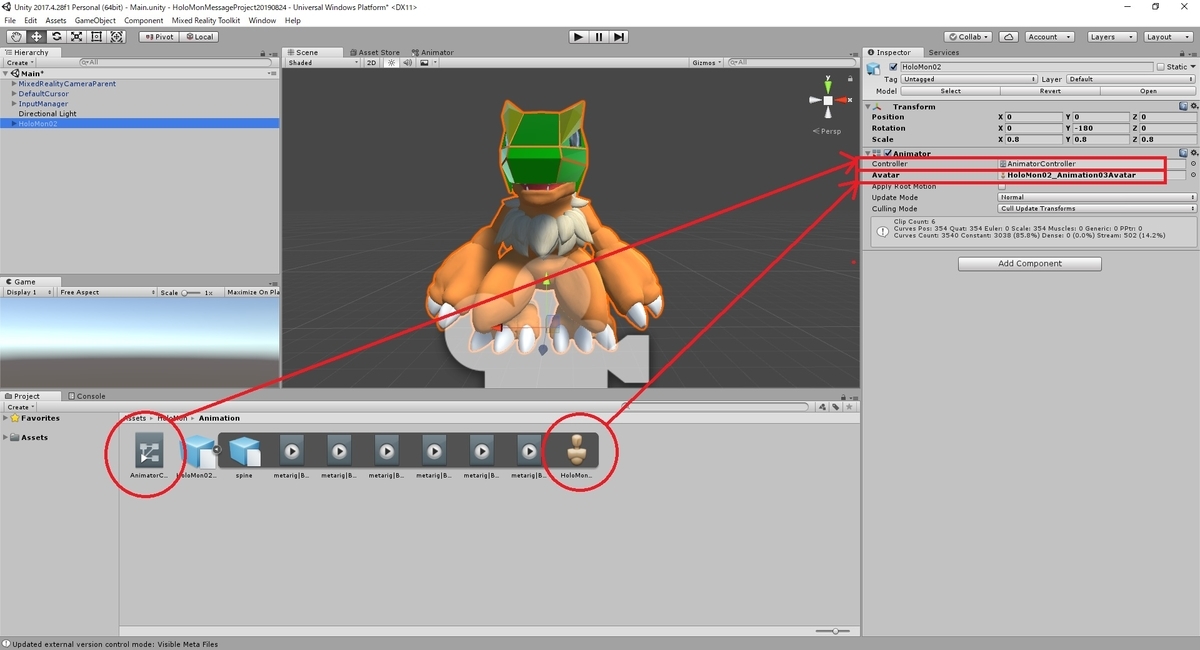Open Animator component gear settings

(1193, 153)
